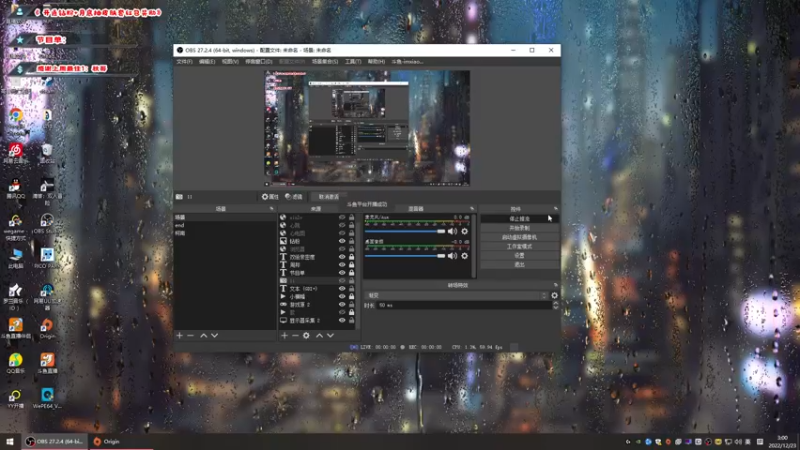
Task: Open source Filters button above the docks
Action: click(x=294, y=197)
